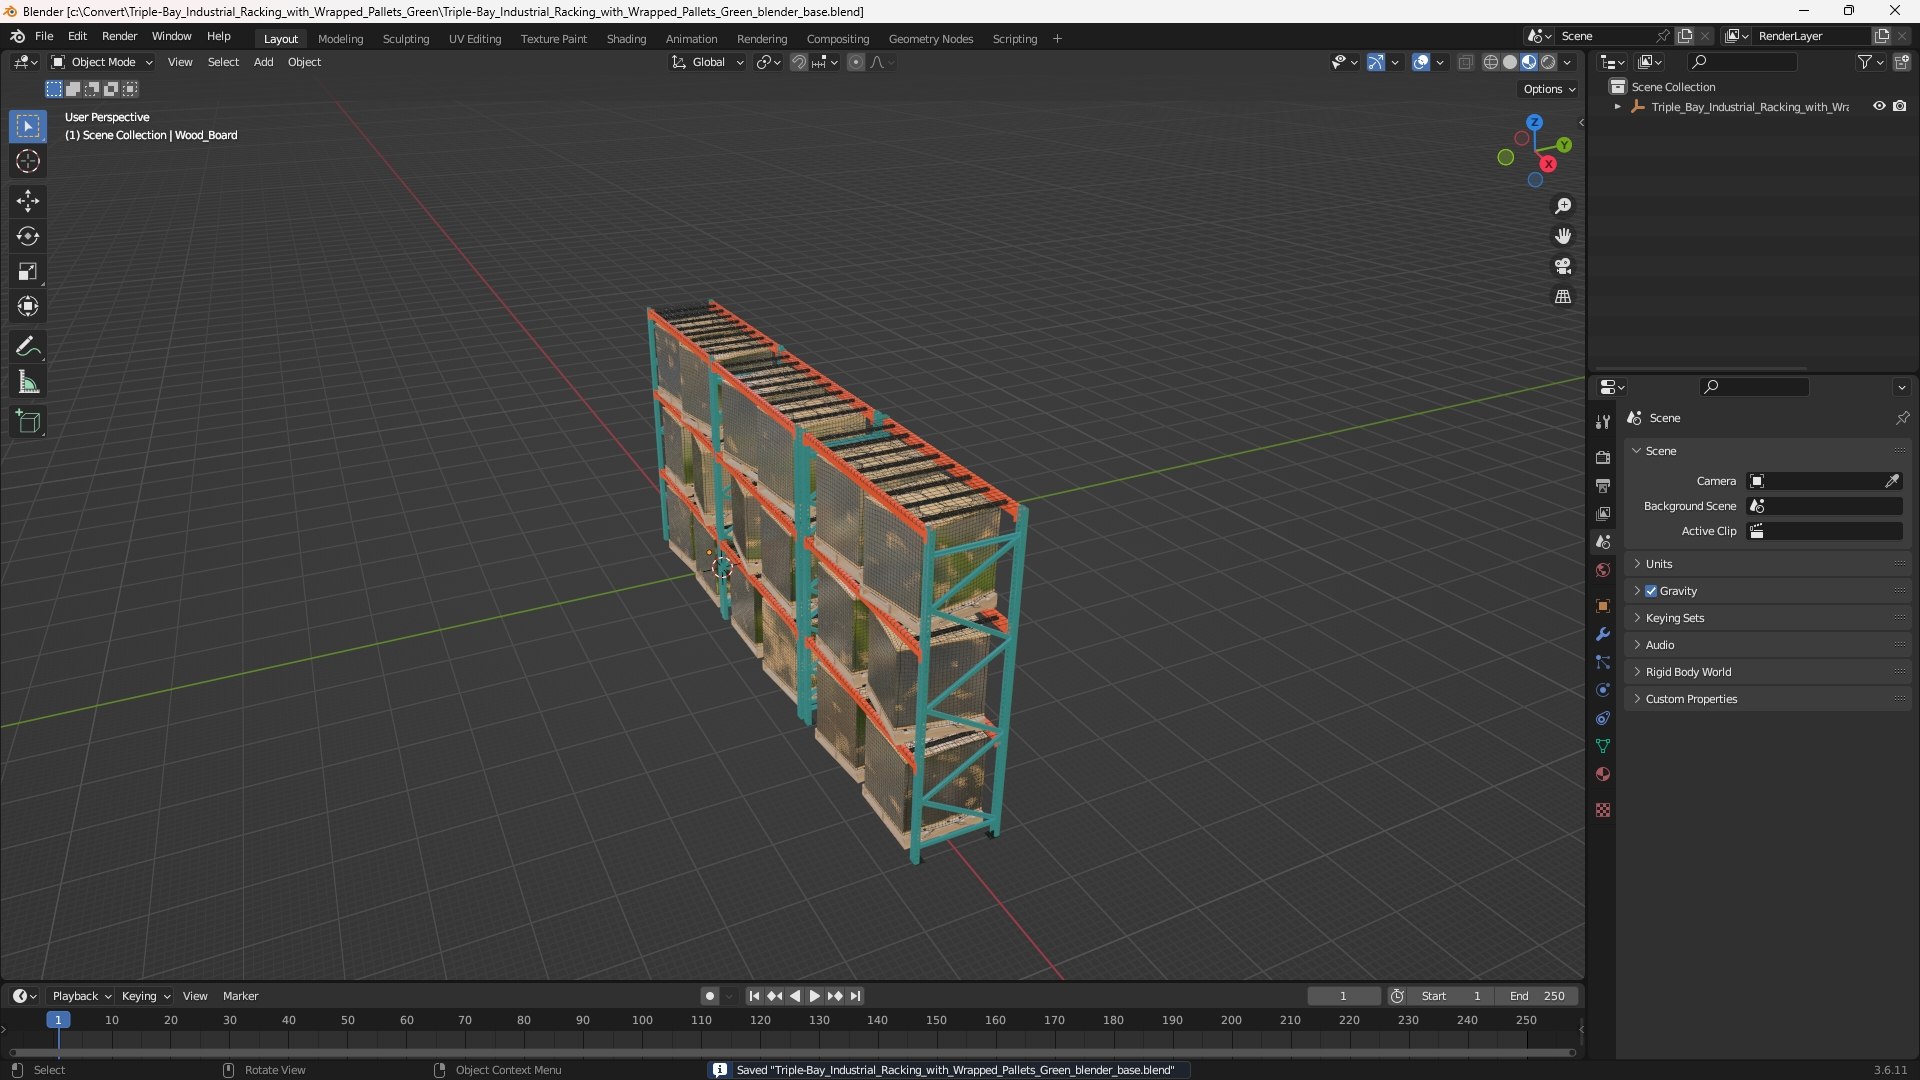Open the Render menu
Screen dimensions: 1920x1080
click(x=119, y=36)
